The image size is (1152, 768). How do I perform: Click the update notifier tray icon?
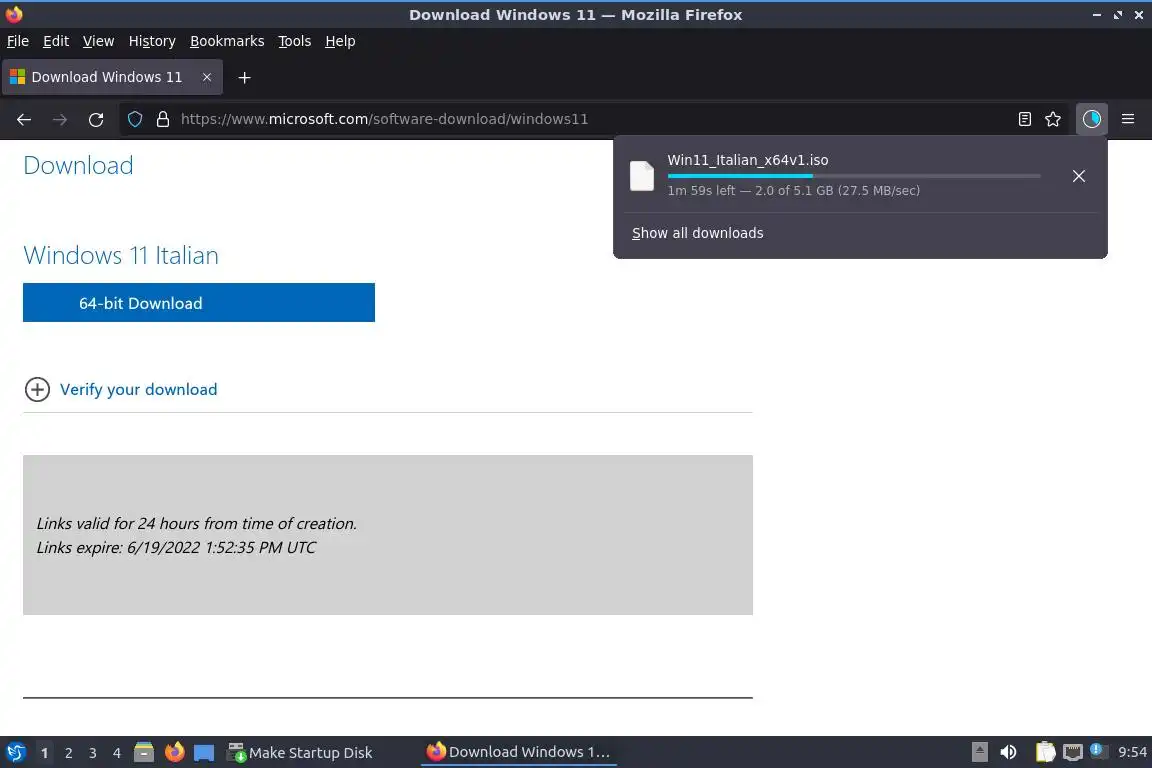(1097, 750)
